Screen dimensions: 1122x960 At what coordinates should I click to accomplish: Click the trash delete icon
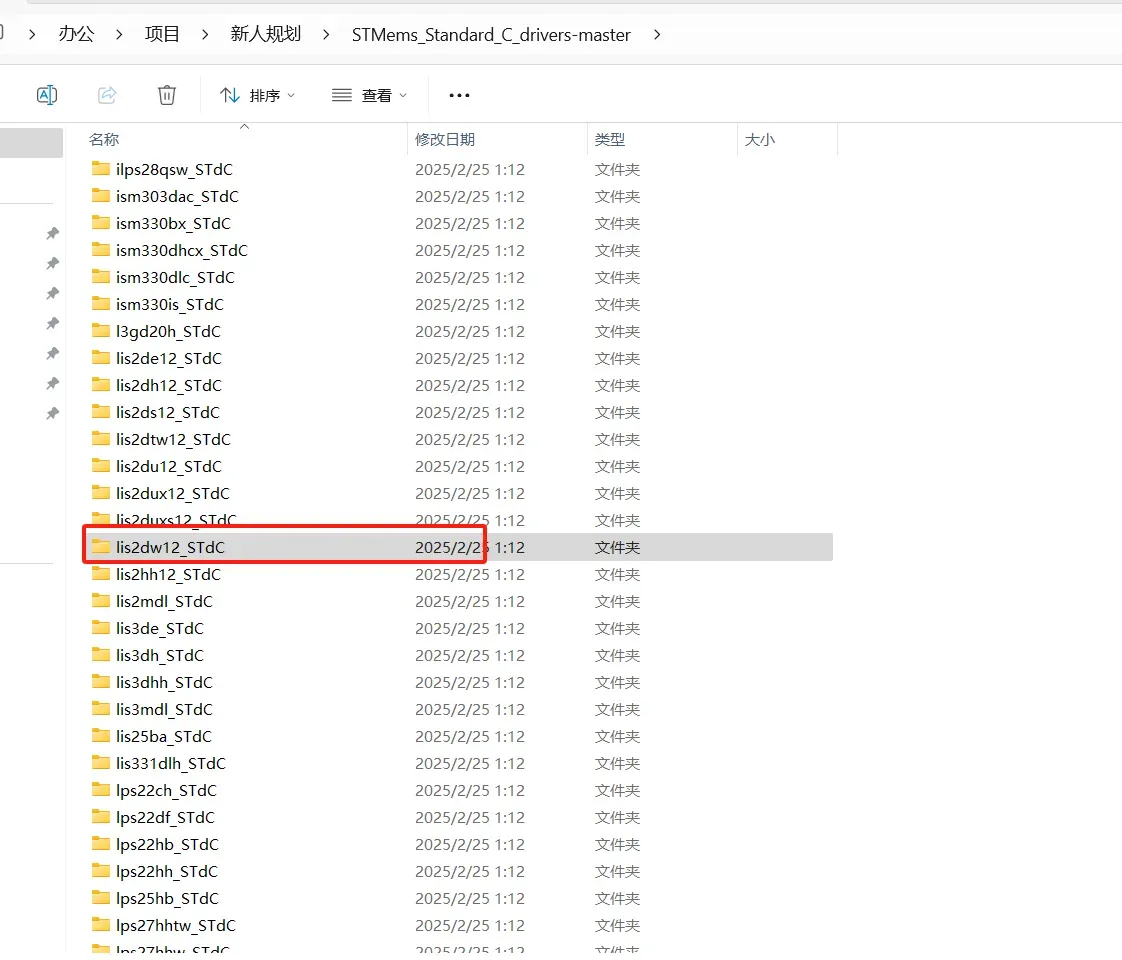pyautogui.click(x=167, y=95)
